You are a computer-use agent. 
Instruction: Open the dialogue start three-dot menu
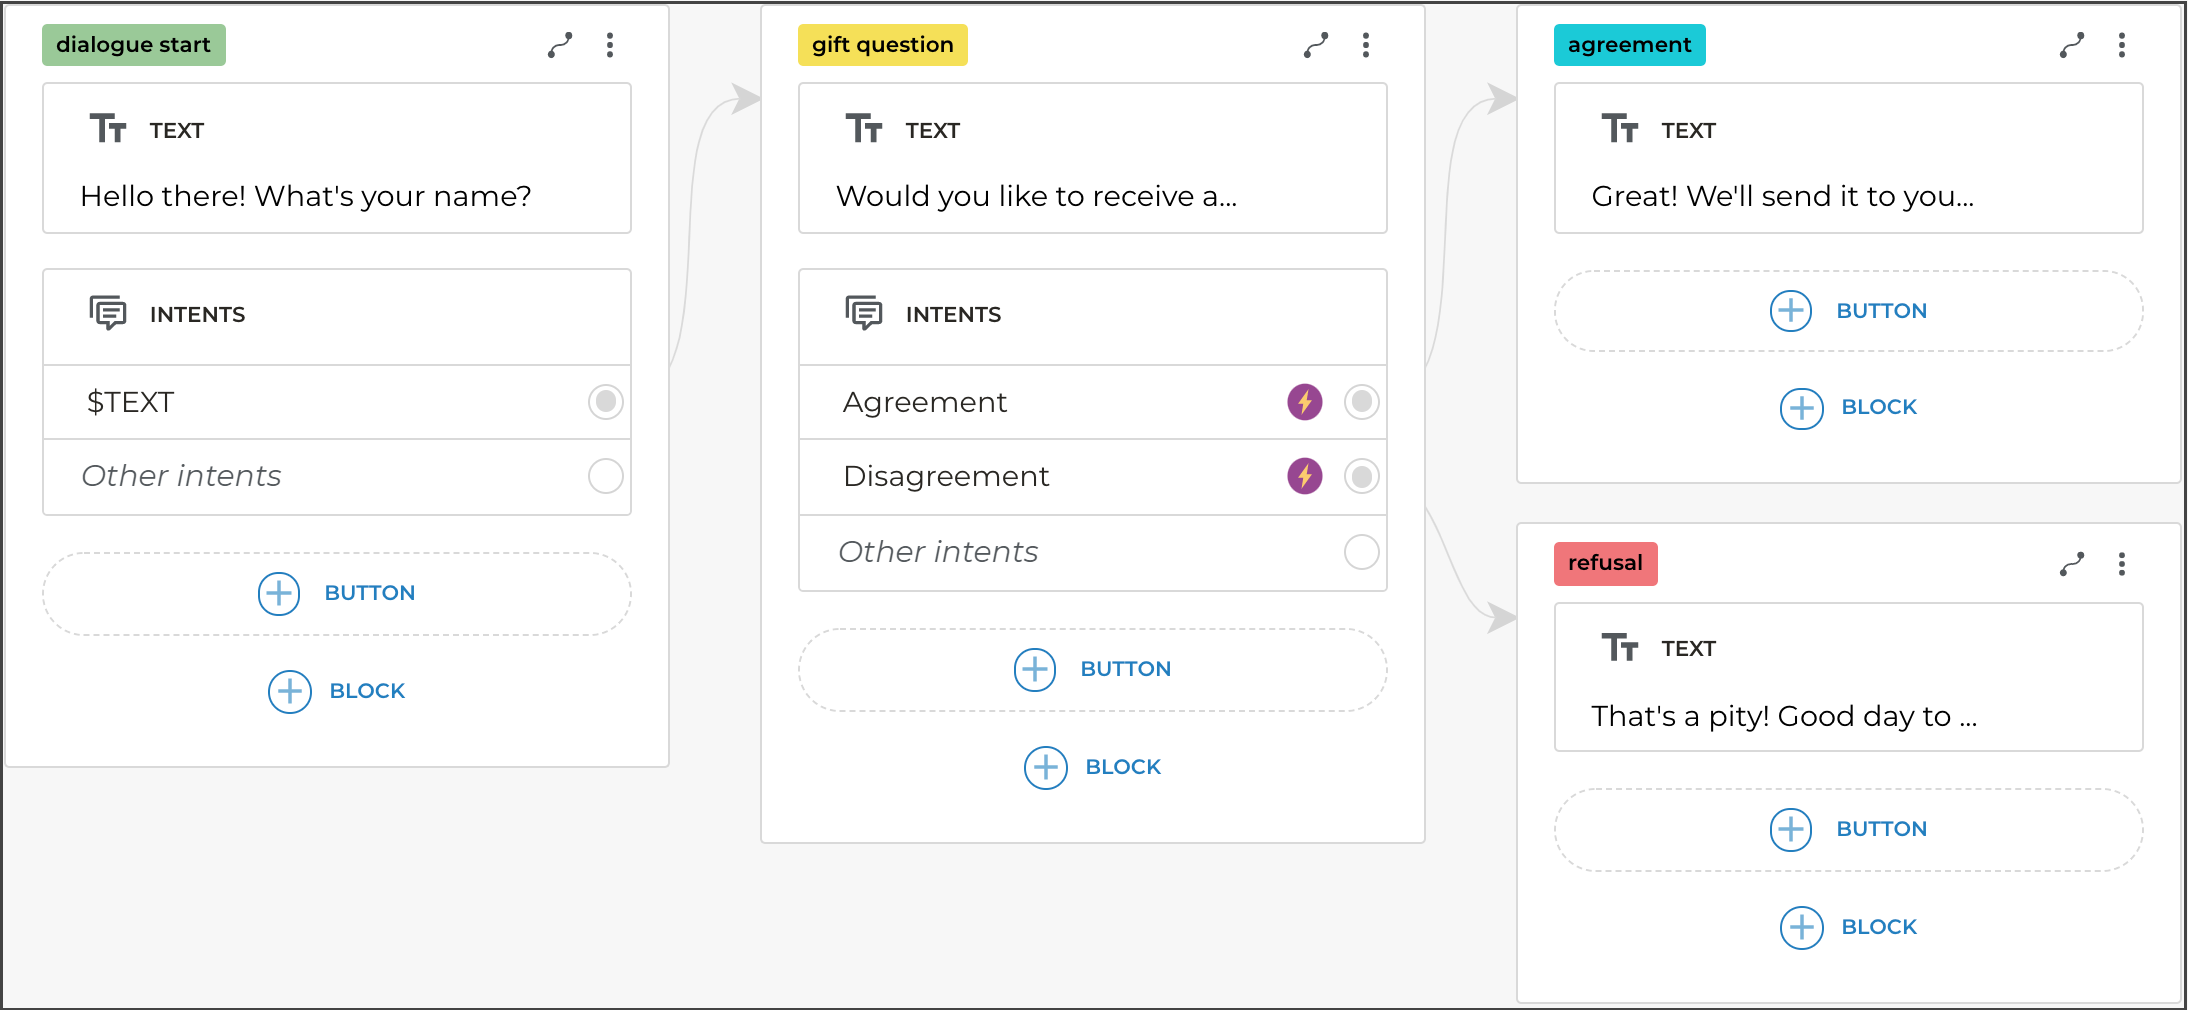(x=610, y=45)
